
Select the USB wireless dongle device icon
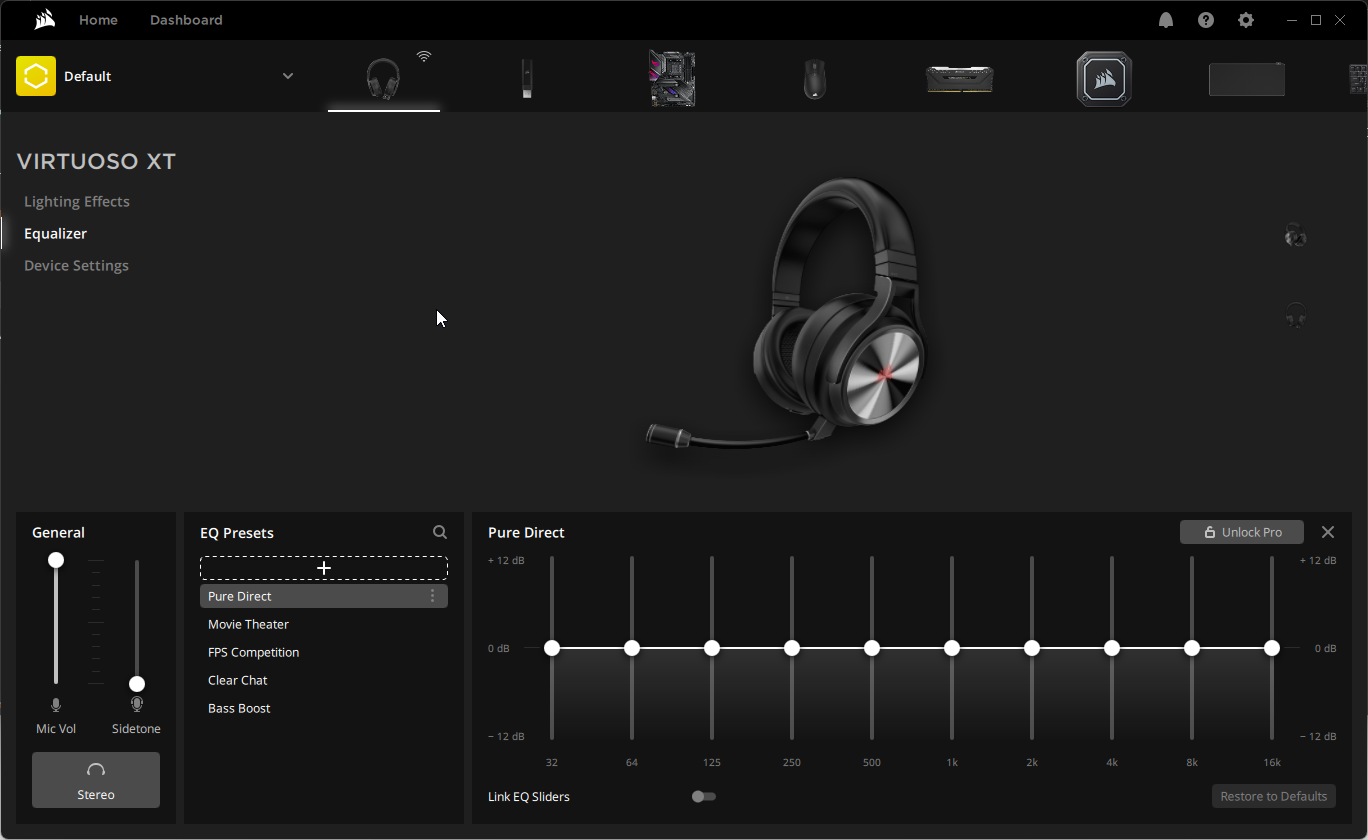pos(527,78)
